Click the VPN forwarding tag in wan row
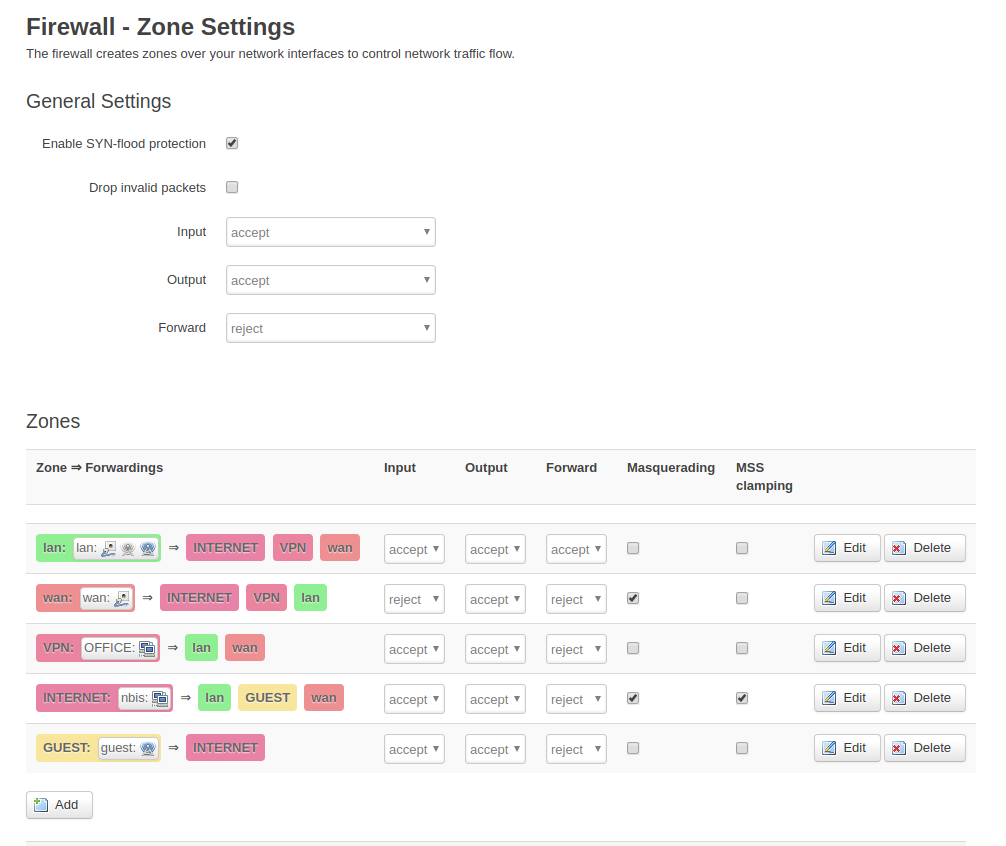The width and height of the screenshot is (1006, 846). pos(266,598)
